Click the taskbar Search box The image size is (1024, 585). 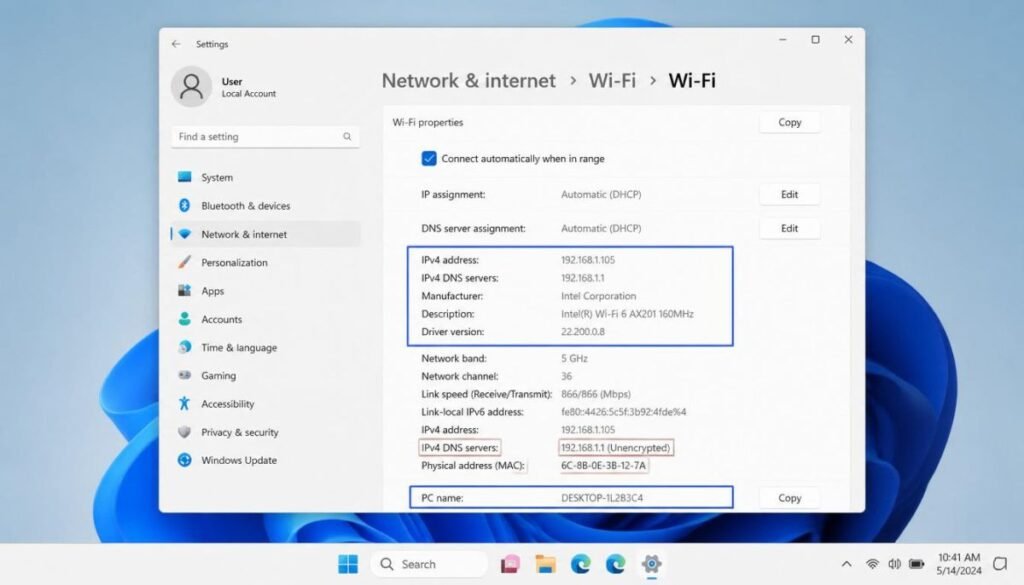pos(429,563)
